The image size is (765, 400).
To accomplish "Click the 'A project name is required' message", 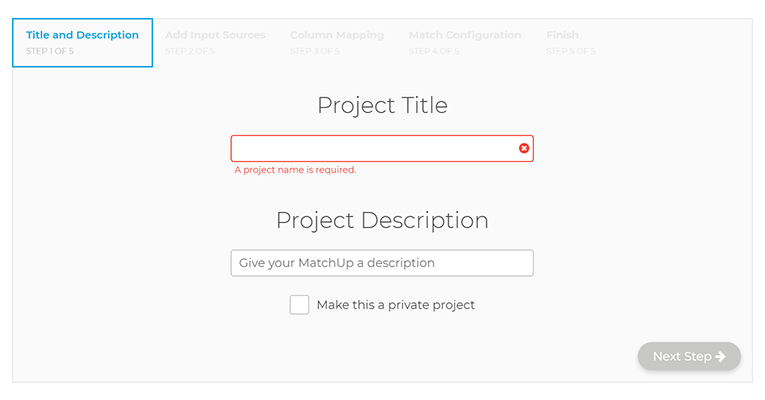I will (295, 170).
